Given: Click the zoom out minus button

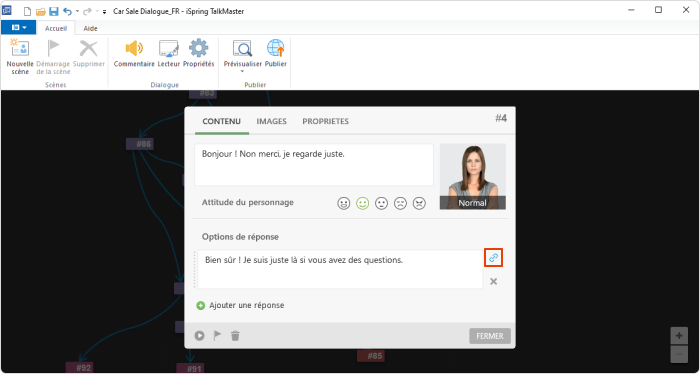Looking at the screenshot, I should tap(679, 354).
